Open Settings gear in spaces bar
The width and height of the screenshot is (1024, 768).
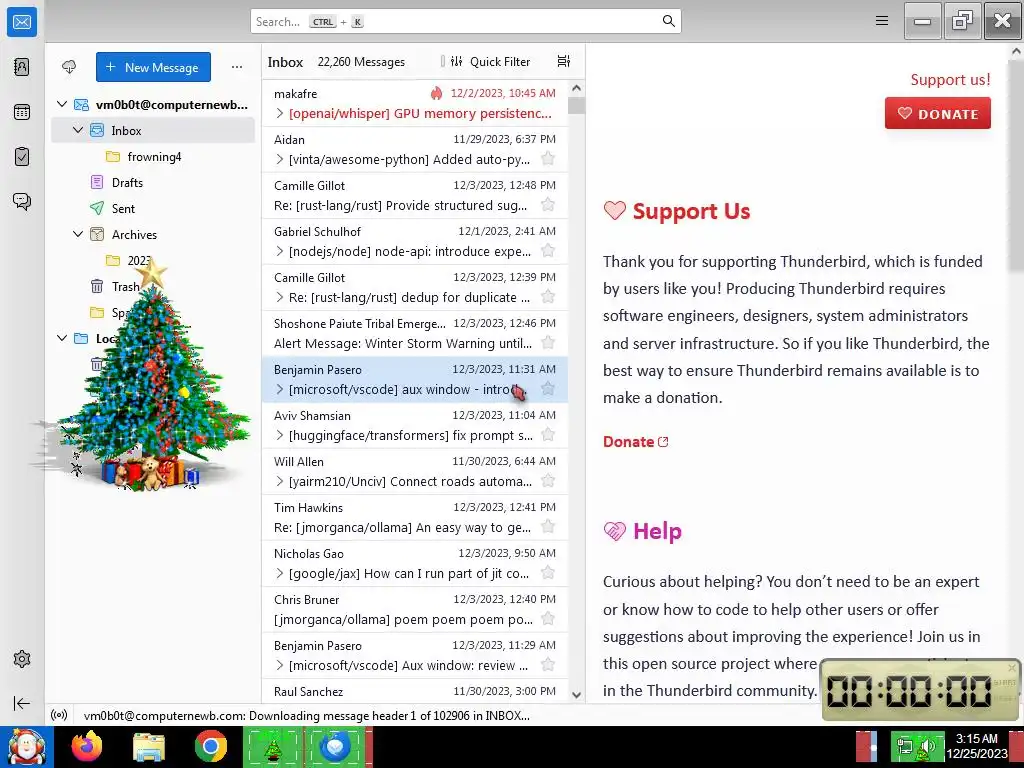click(22, 659)
